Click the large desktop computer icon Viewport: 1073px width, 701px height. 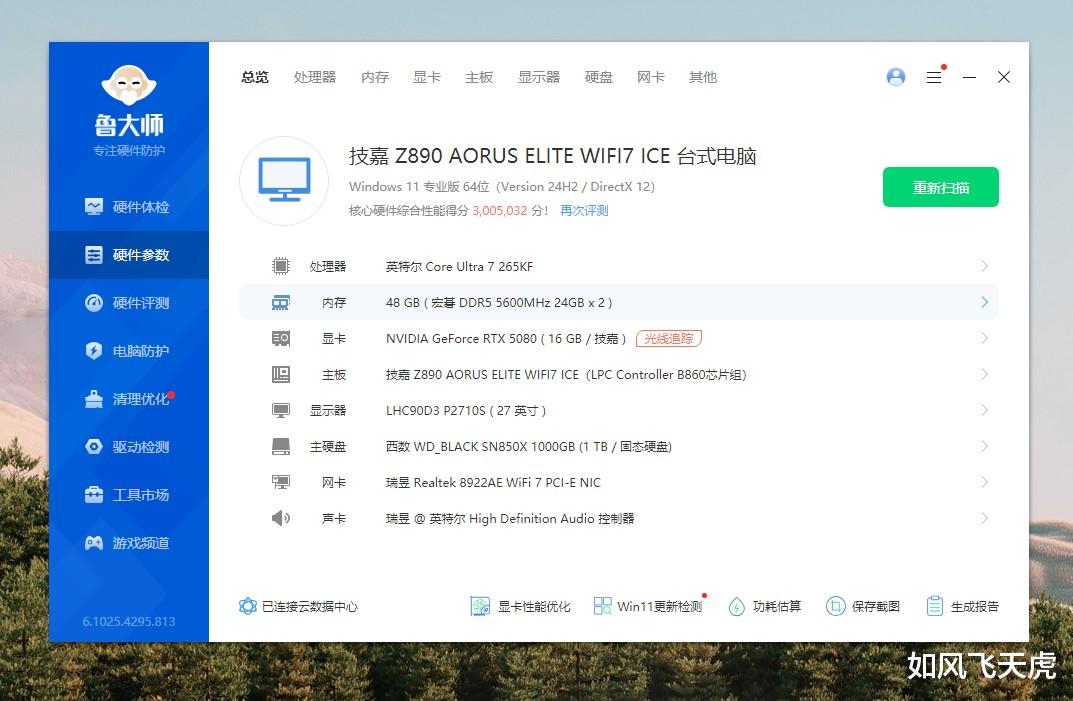(284, 181)
